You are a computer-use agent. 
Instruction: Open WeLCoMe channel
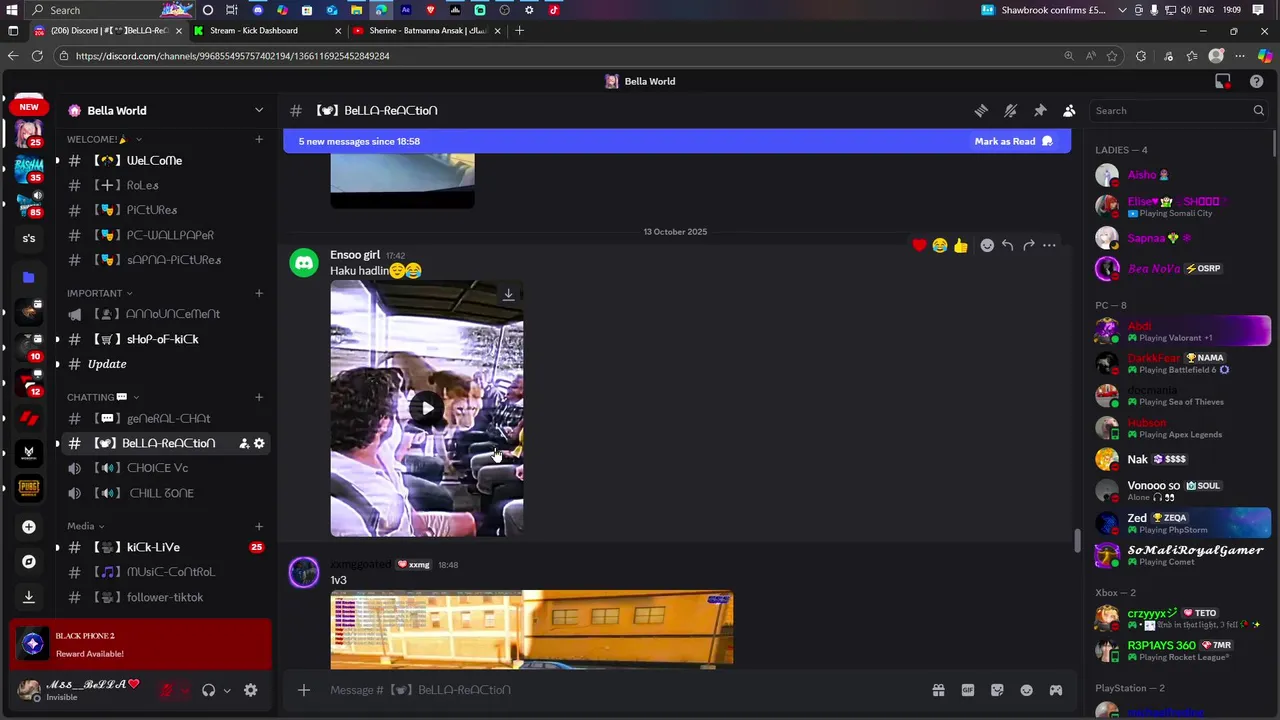[165, 160]
